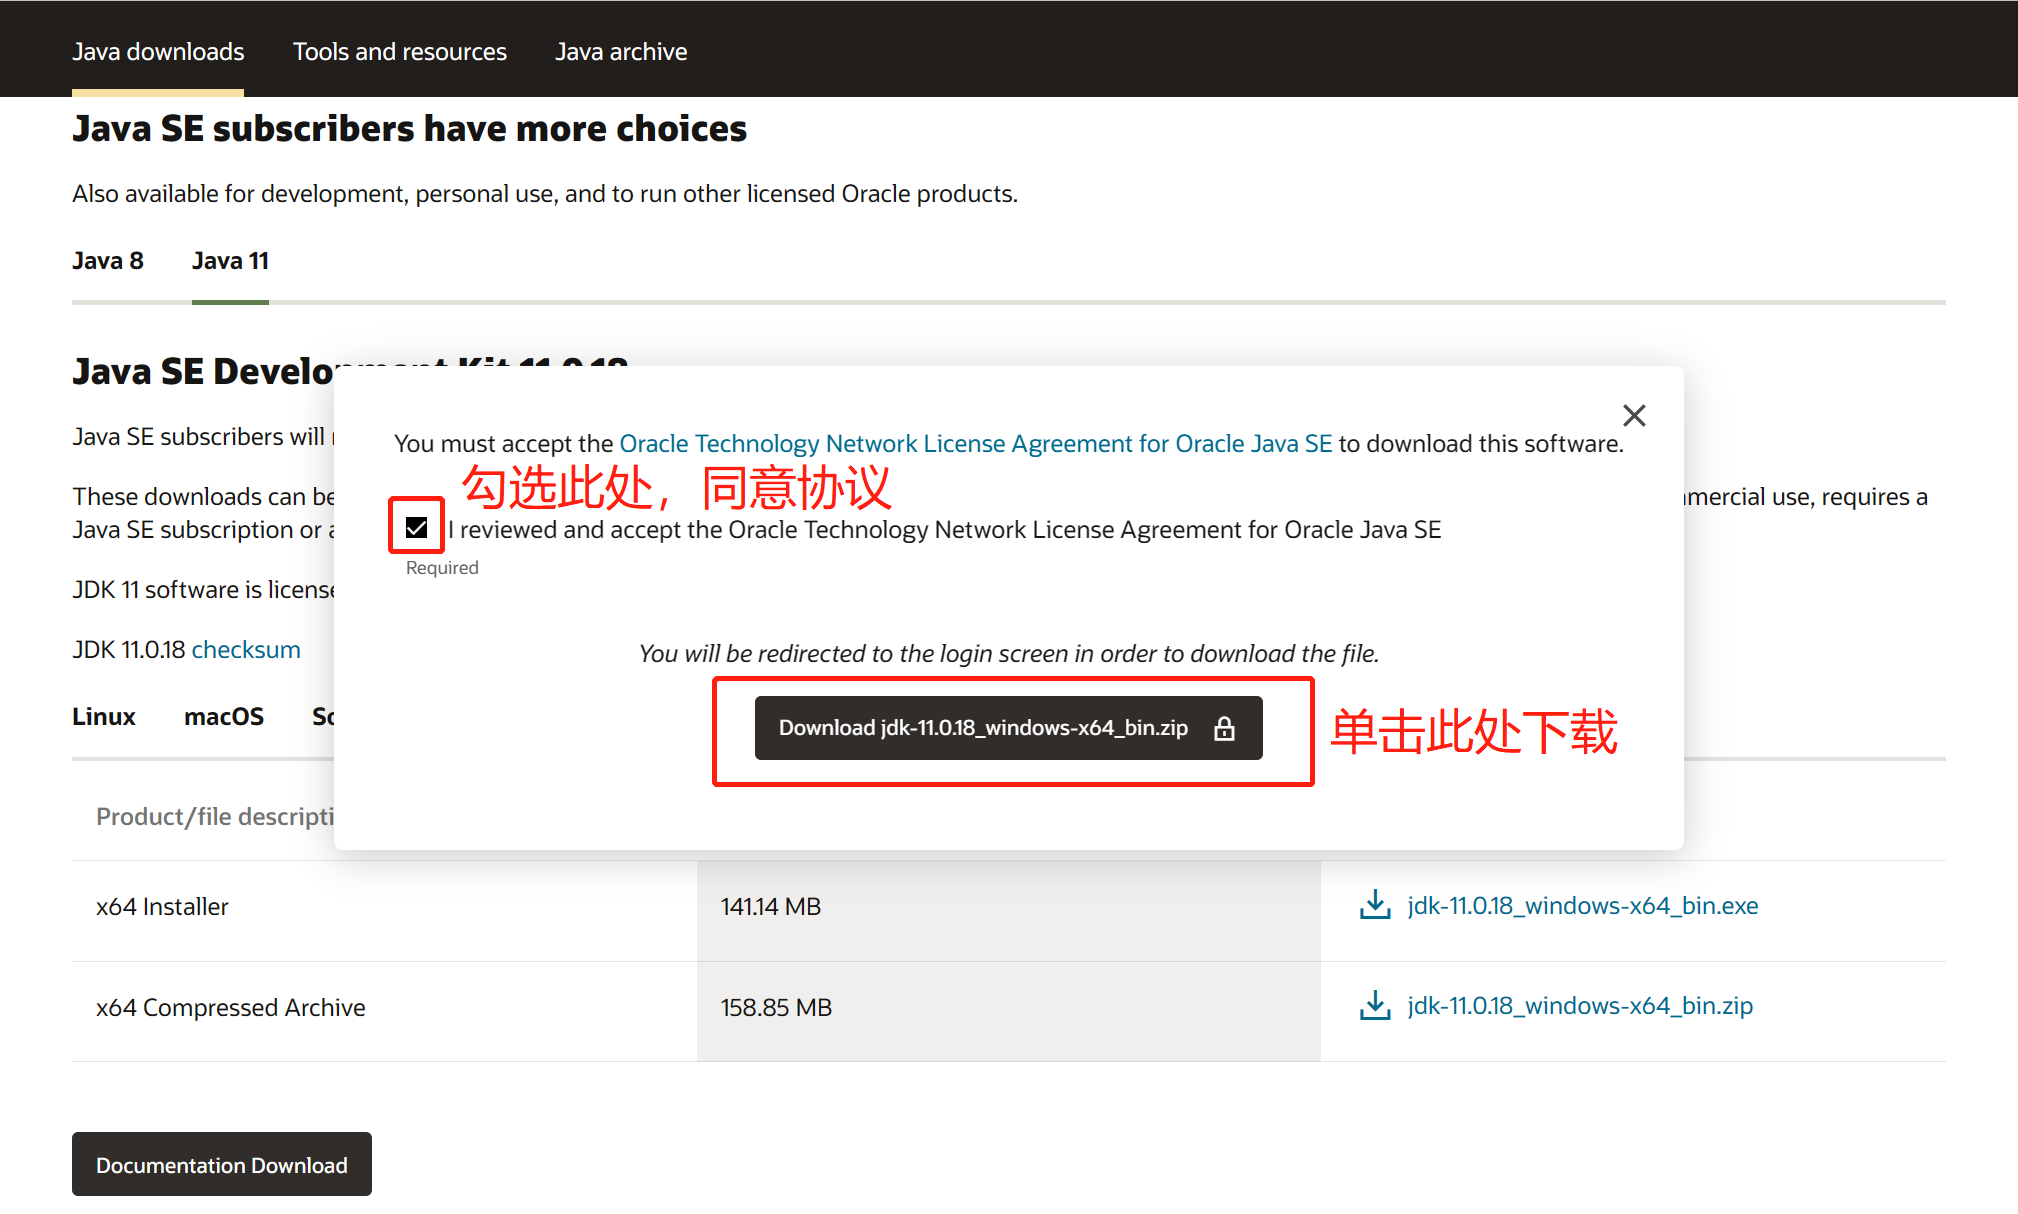Image resolution: width=2018 pixels, height=1214 pixels.
Task: Click download icon beside jdk-11.0.18_windows-x64_bin.exe
Action: point(1375,905)
